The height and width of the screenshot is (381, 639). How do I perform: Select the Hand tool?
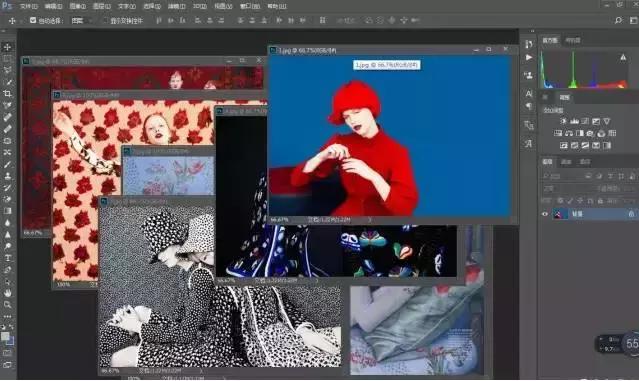click(7, 293)
